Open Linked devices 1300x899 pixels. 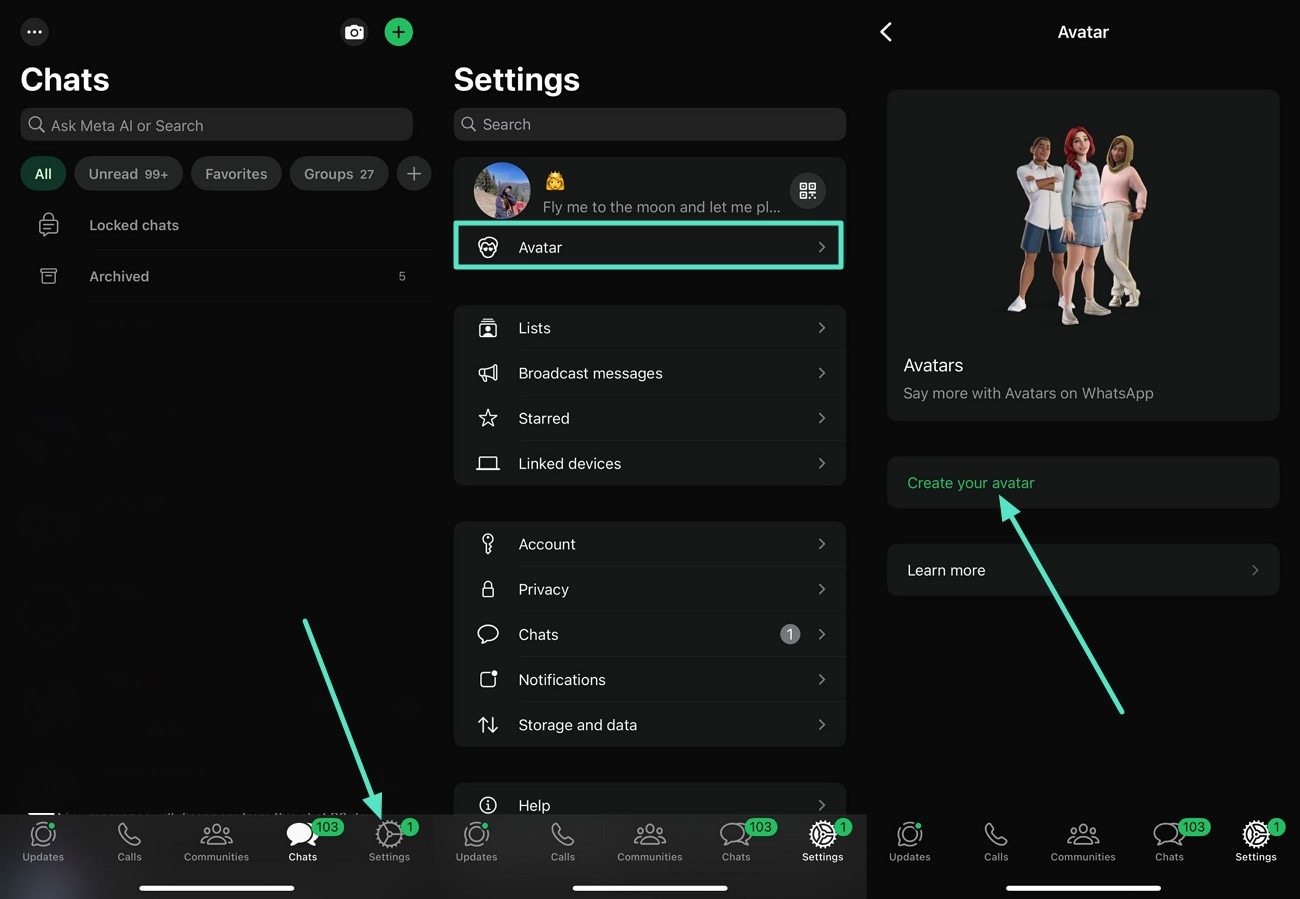[650, 463]
